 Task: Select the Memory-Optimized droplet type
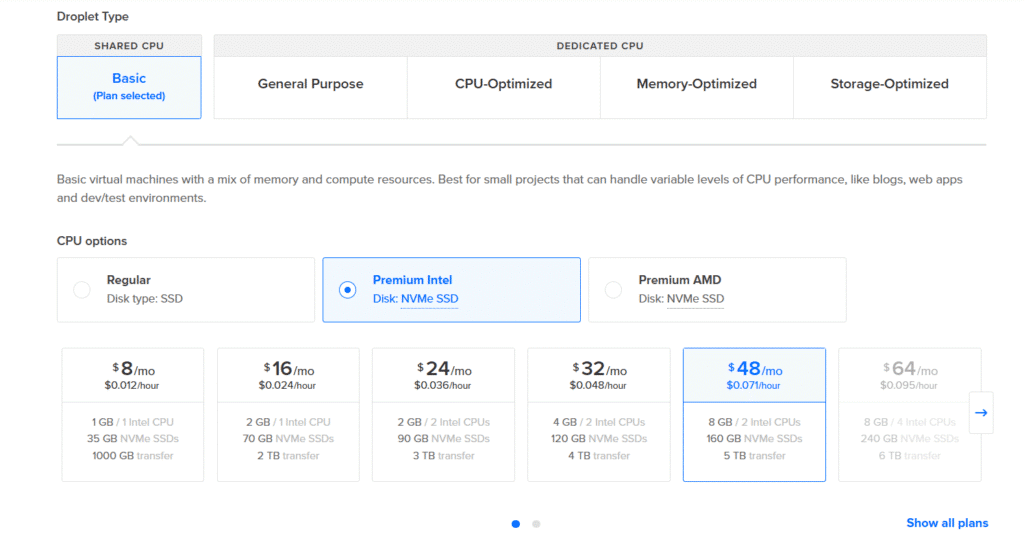(697, 84)
